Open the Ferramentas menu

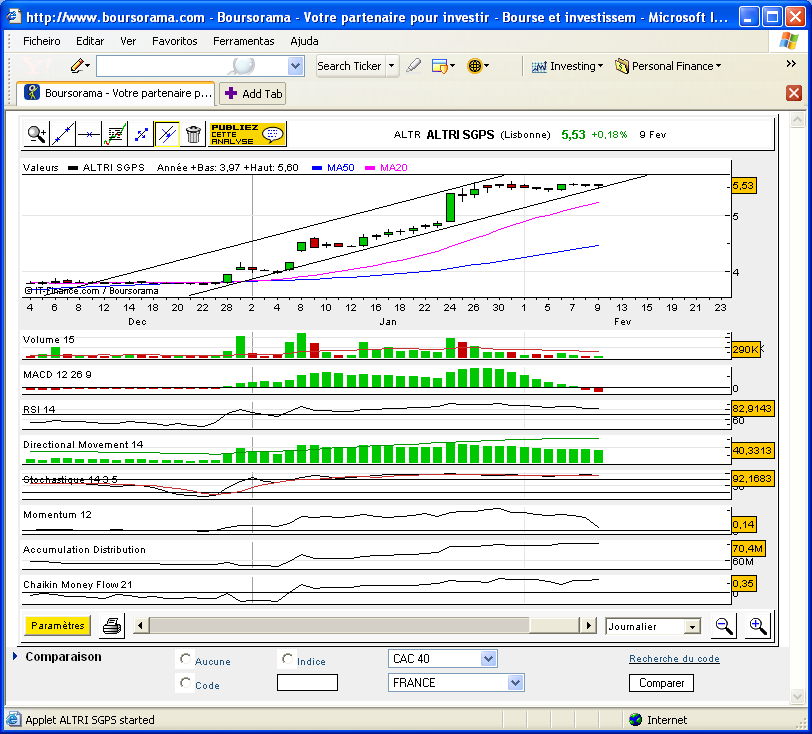click(x=243, y=41)
